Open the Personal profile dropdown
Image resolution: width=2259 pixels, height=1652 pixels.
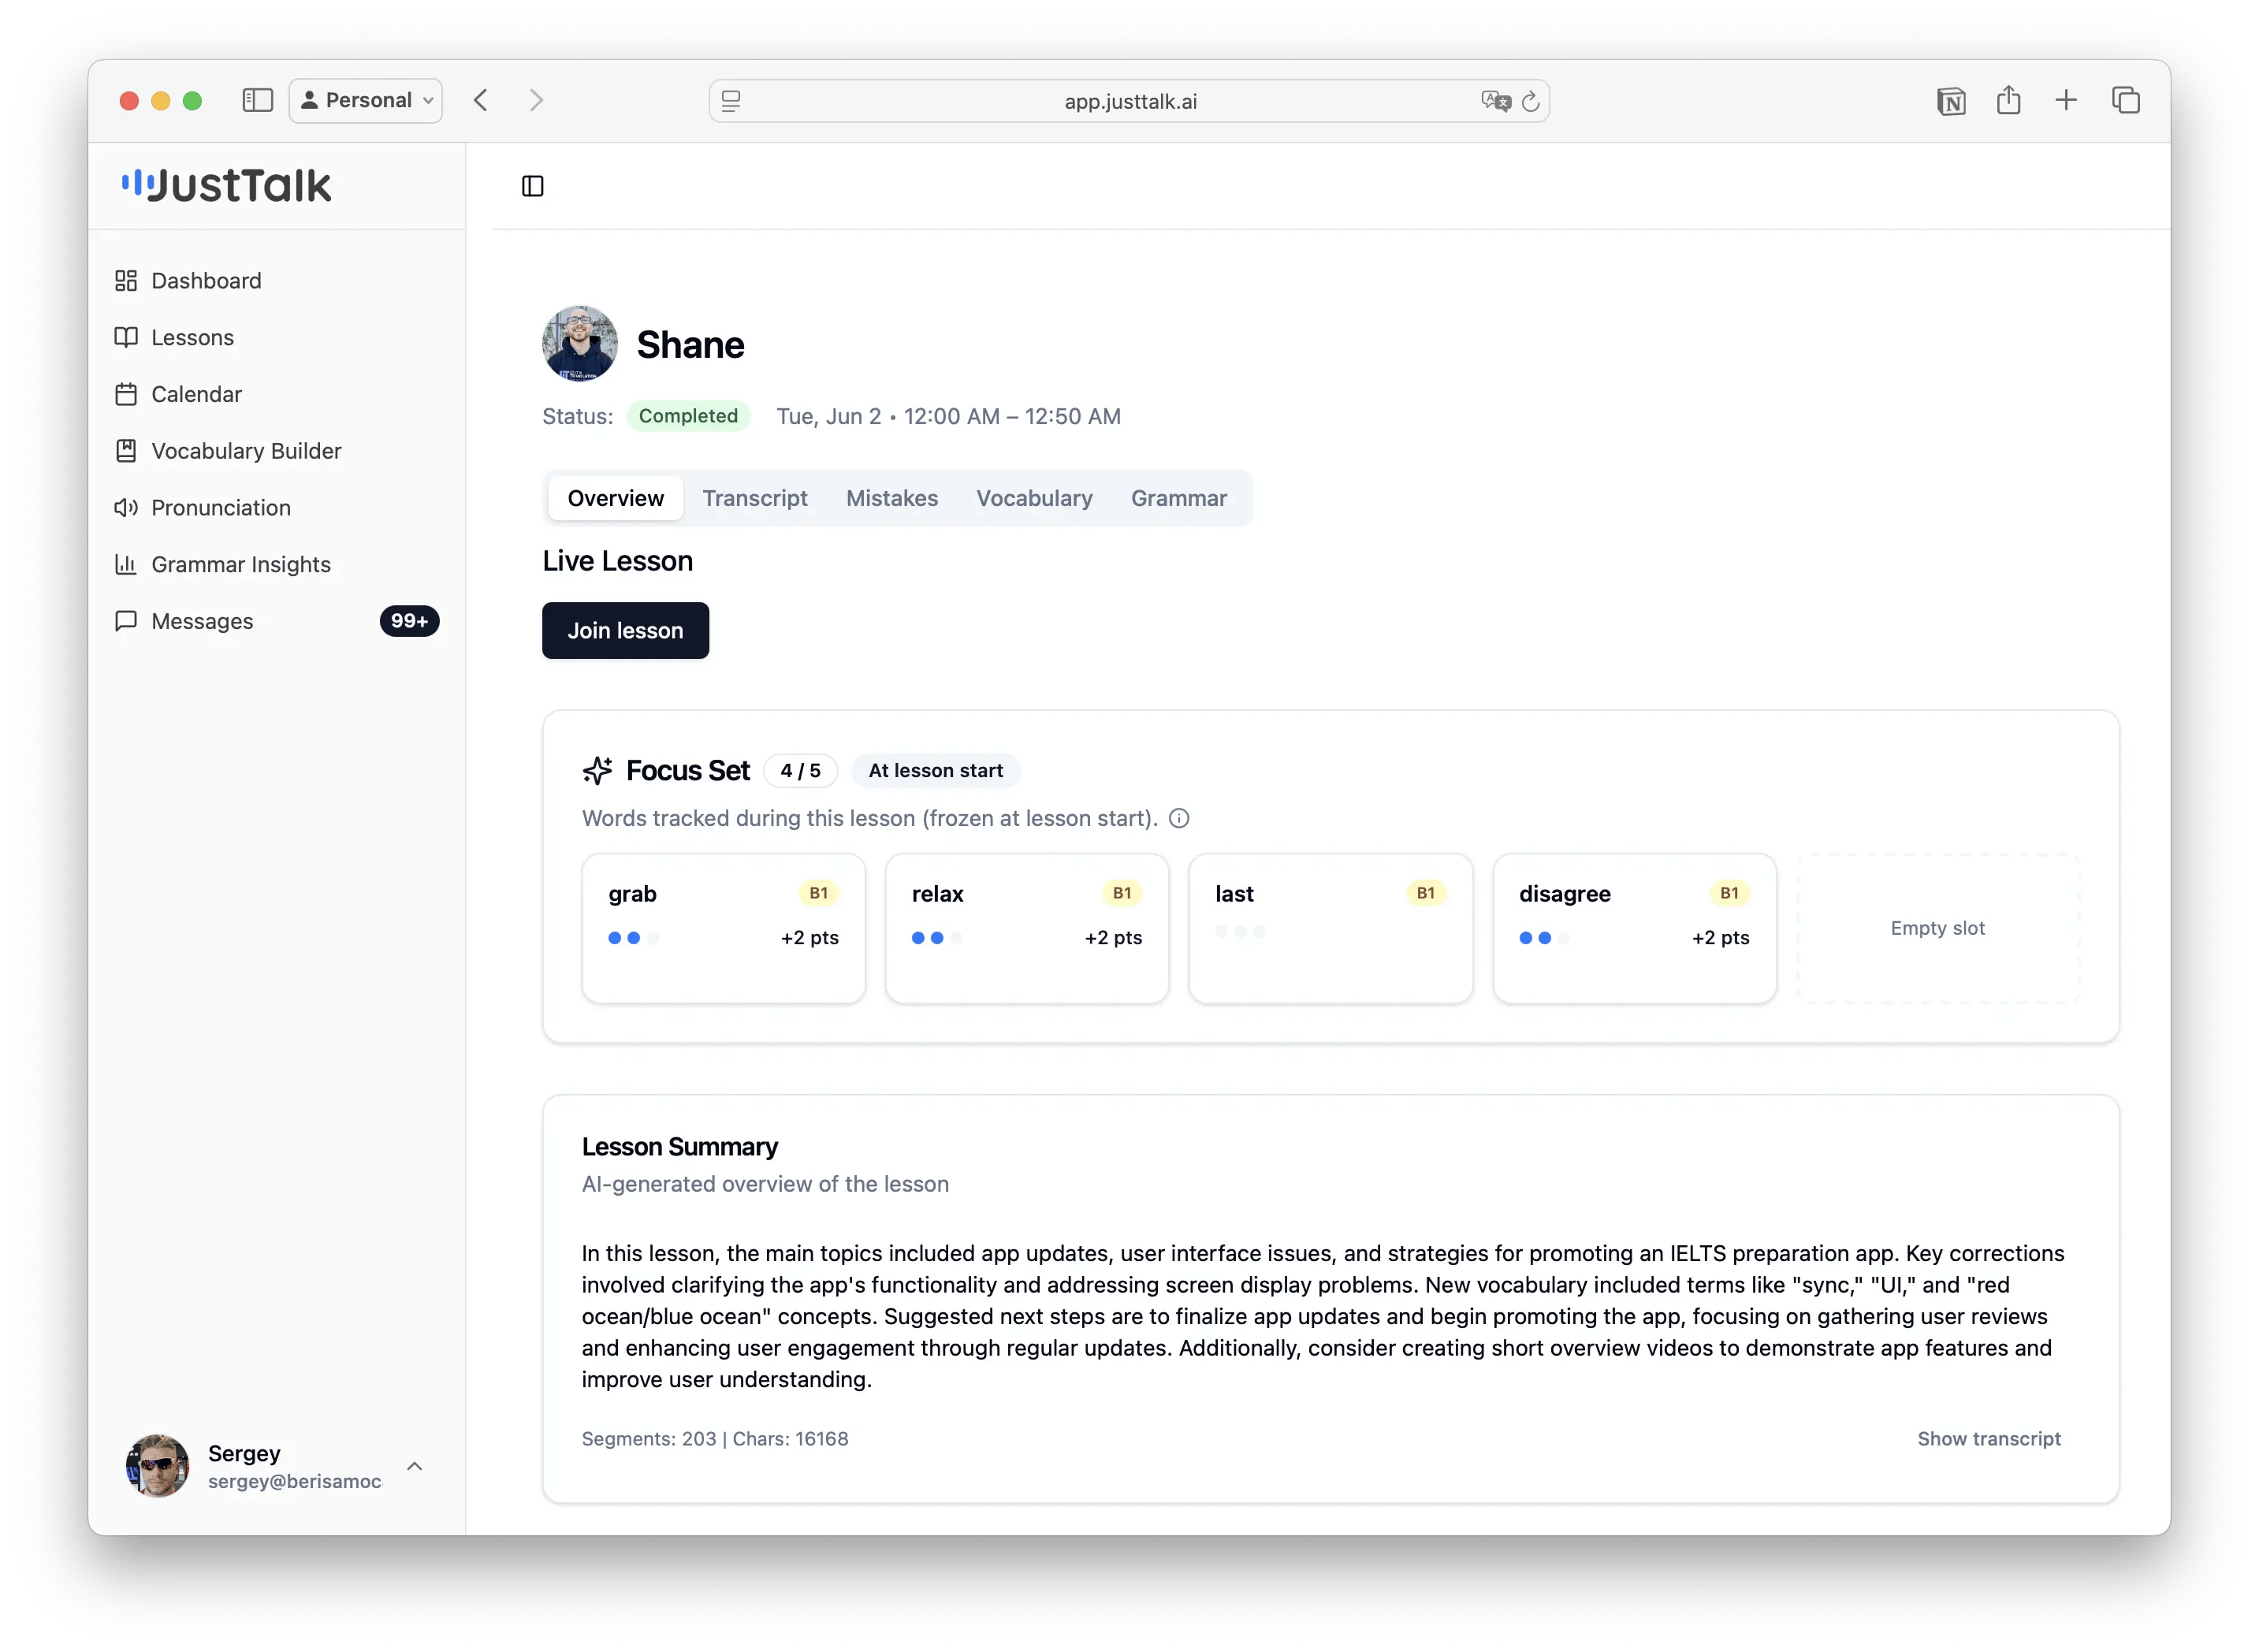(366, 100)
